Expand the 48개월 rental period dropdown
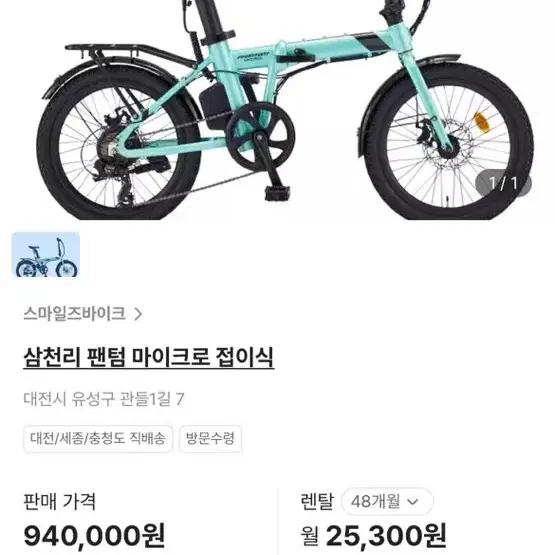Screen dimensions: 555x555 tap(387, 502)
